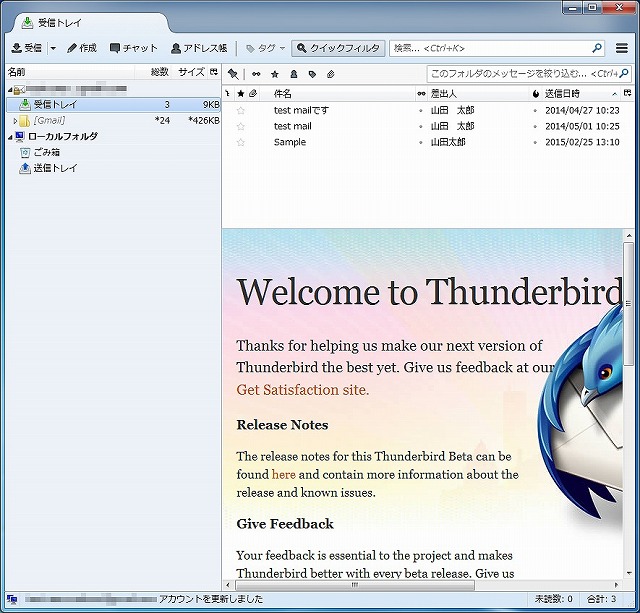
Task: Open the 'Get Satisfaction site.' link
Action: [x=302, y=390]
